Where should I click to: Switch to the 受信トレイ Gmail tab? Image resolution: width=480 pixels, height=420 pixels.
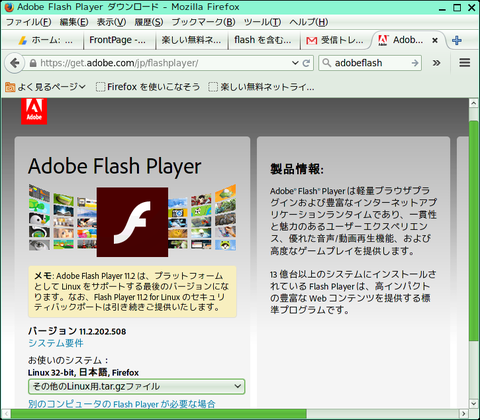[x=335, y=40]
